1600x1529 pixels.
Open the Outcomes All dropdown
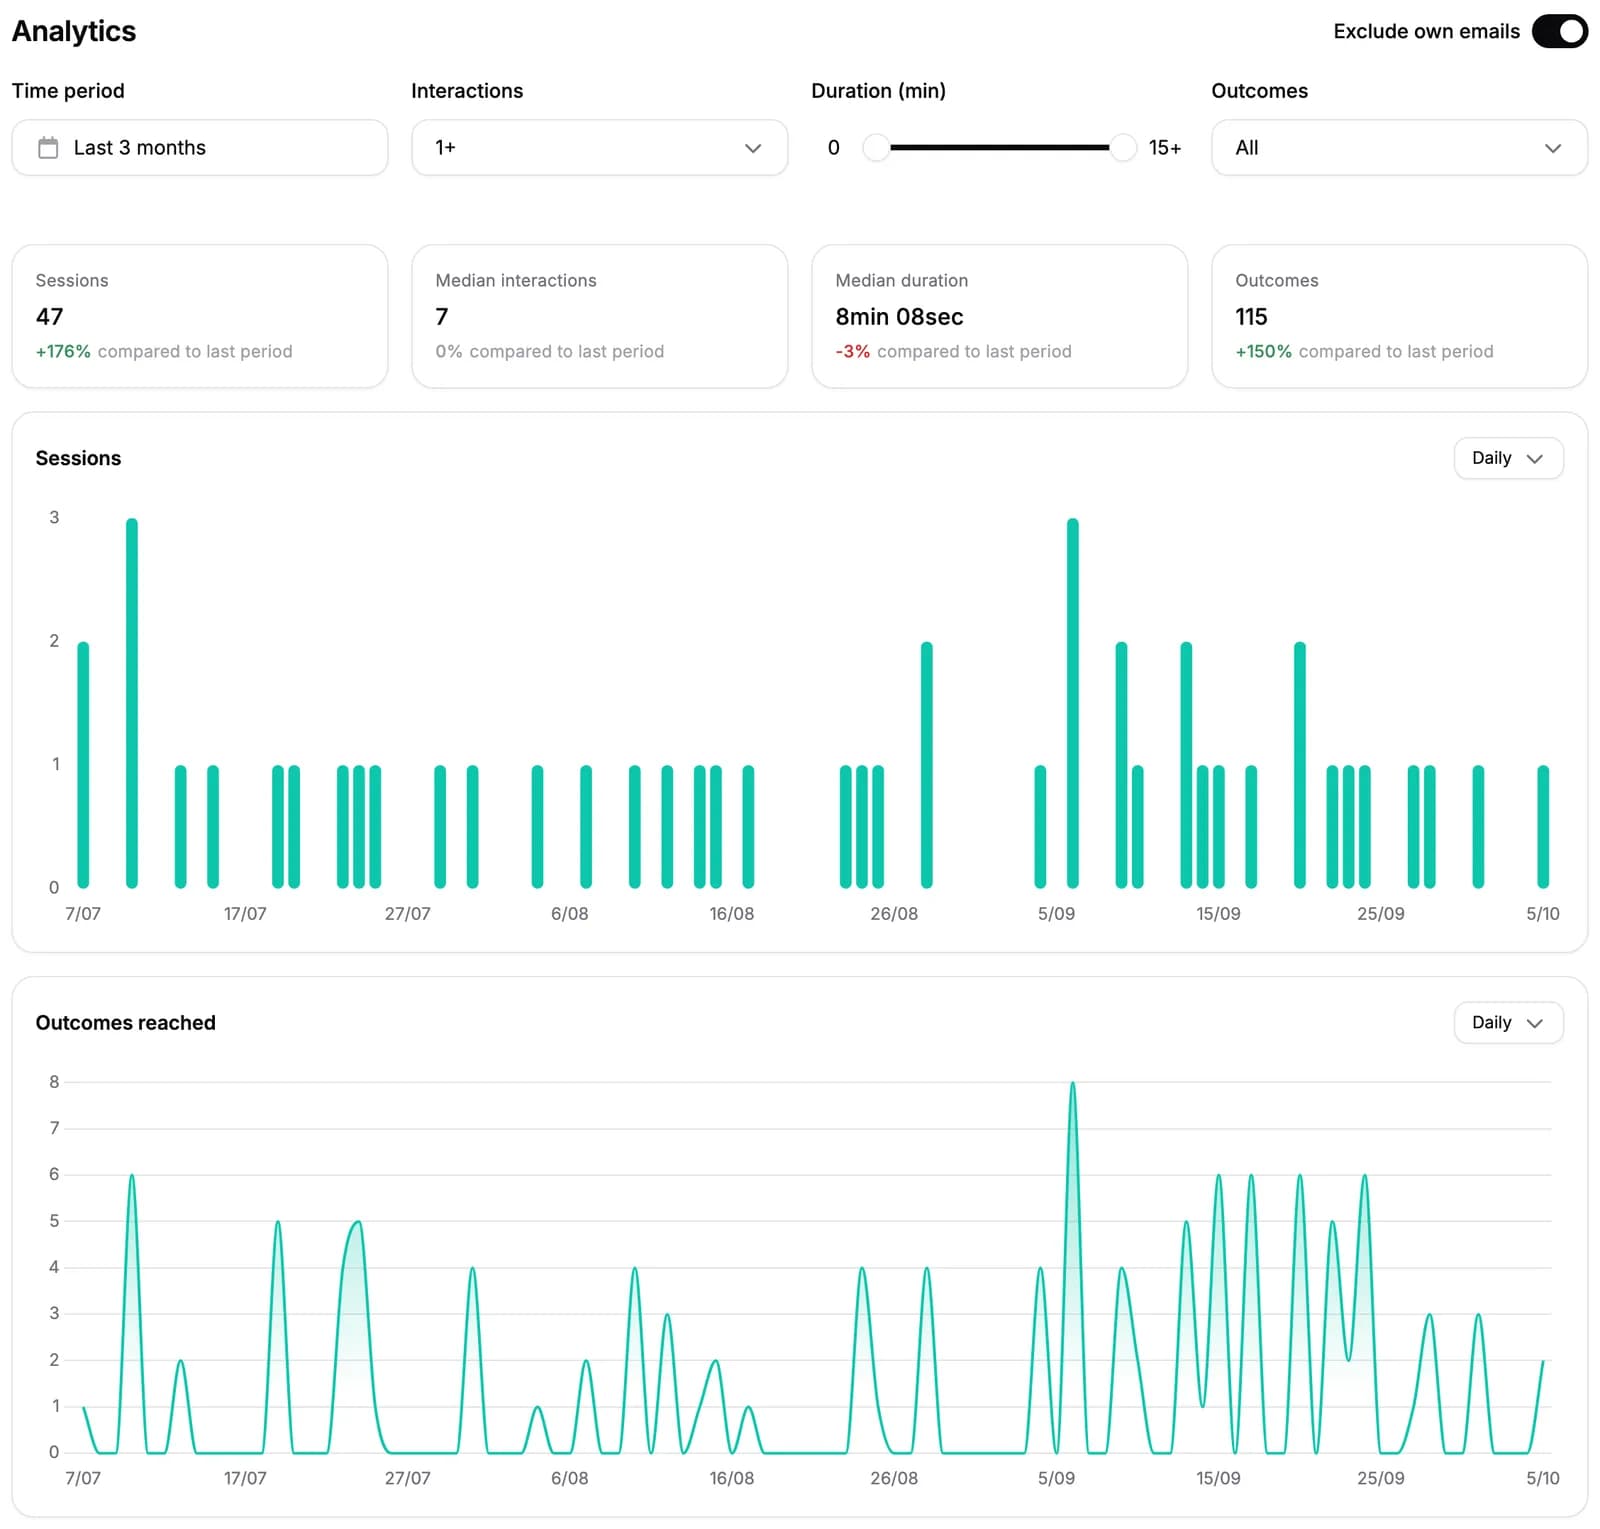click(1399, 148)
